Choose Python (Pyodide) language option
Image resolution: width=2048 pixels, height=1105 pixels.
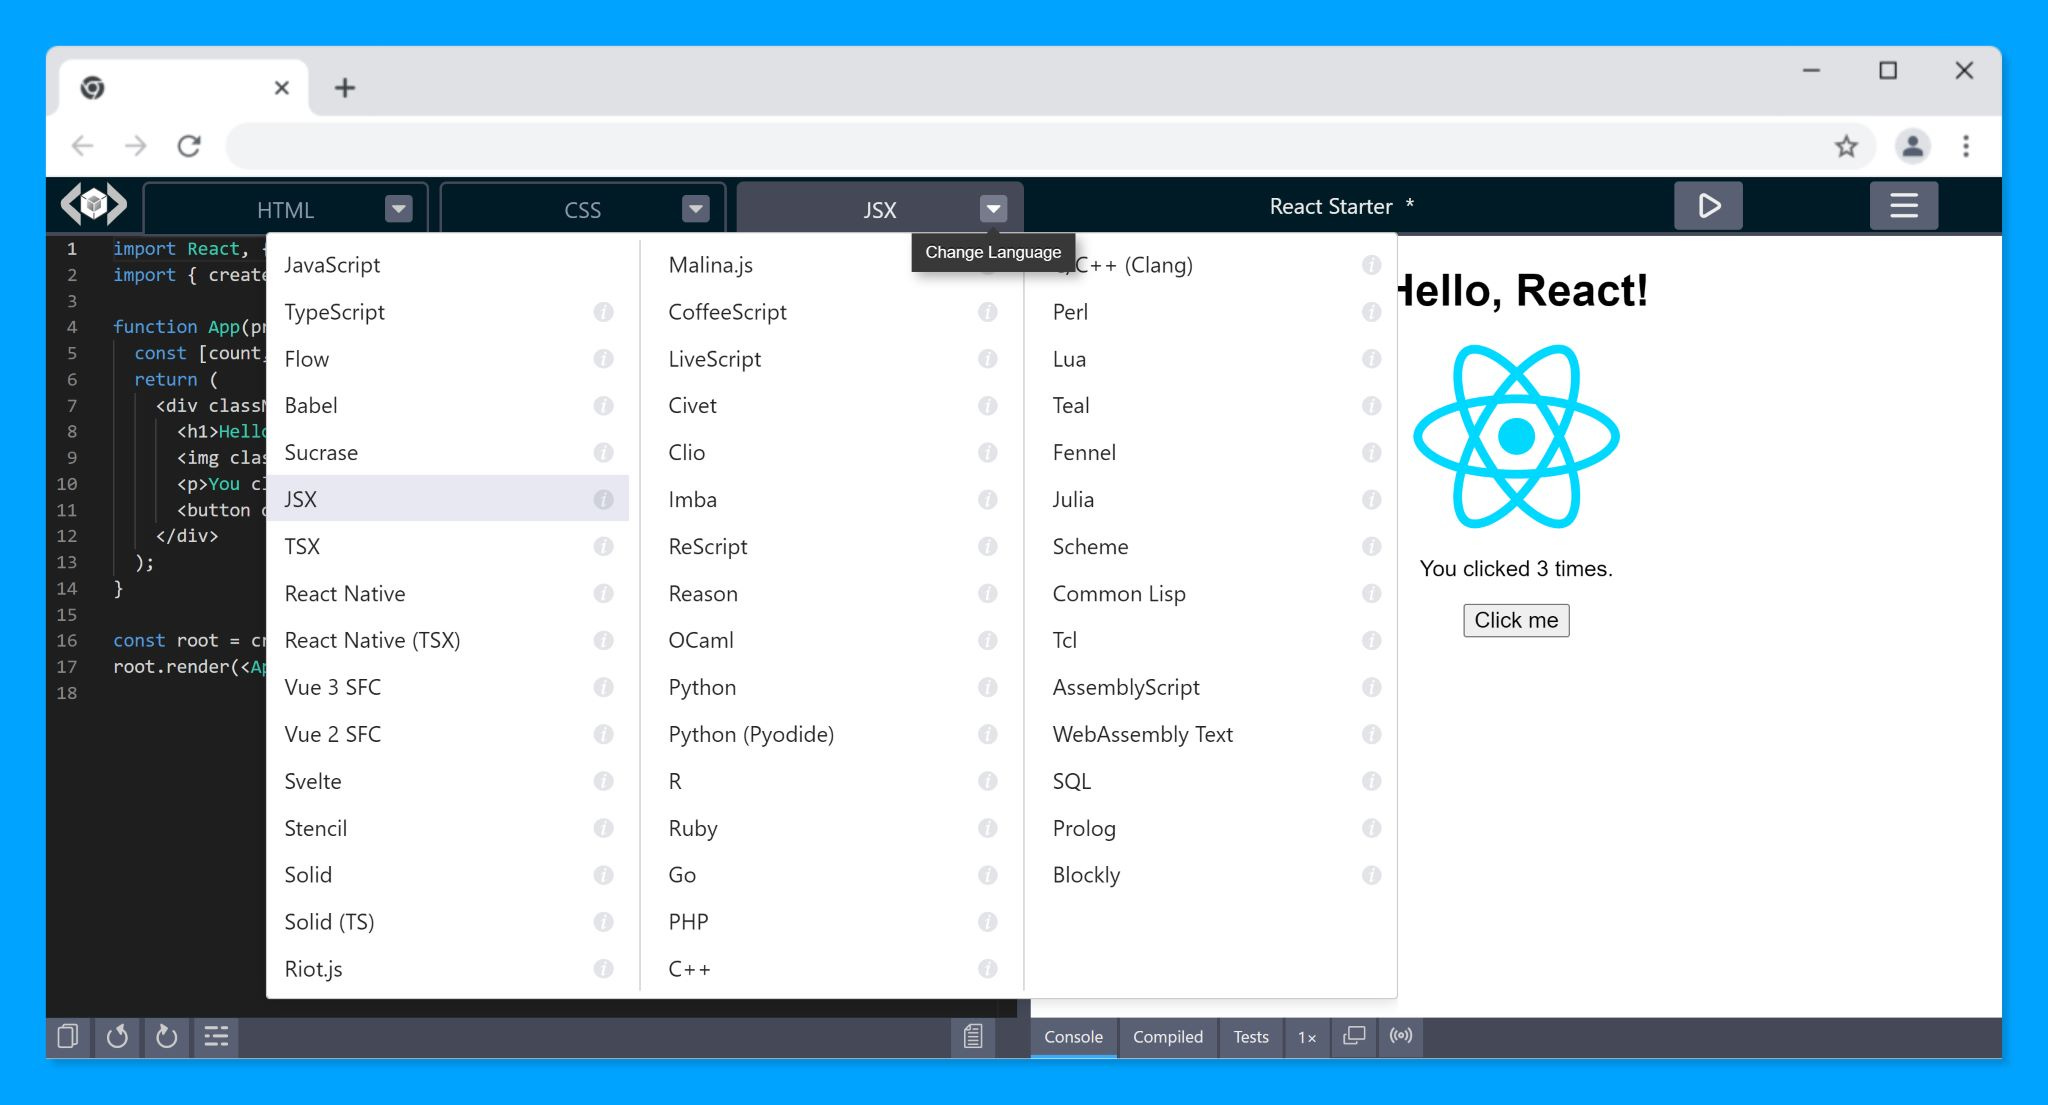tap(750, 734)
